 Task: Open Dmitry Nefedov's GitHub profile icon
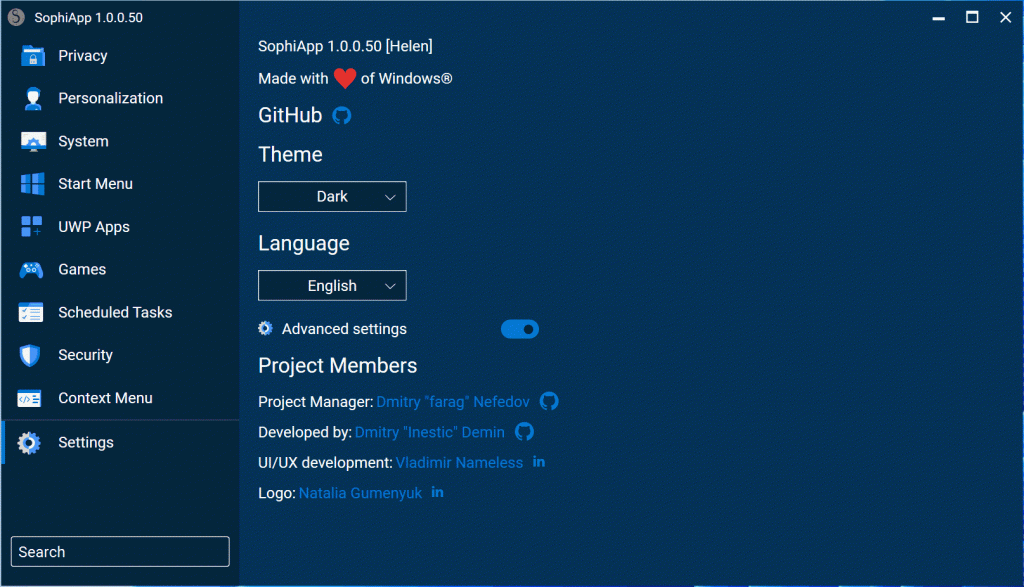549,401
